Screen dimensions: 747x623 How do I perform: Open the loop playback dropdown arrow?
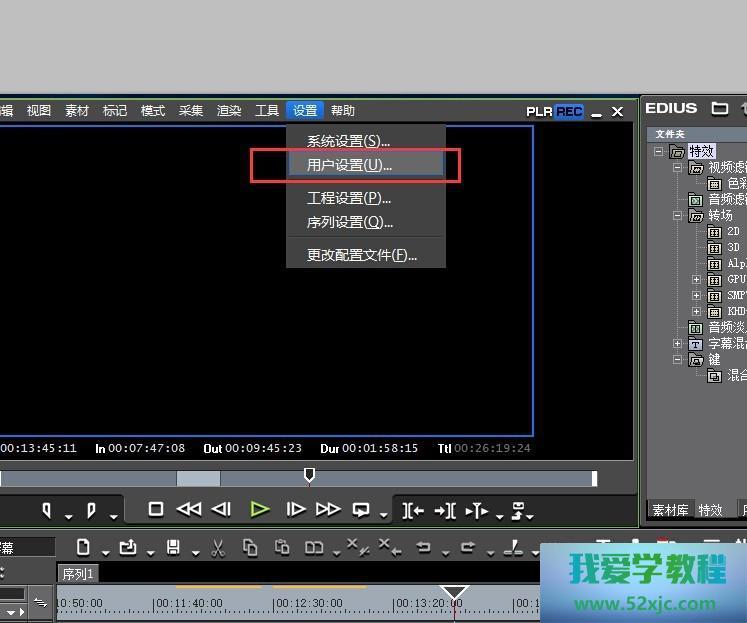(x=384, y=516)
